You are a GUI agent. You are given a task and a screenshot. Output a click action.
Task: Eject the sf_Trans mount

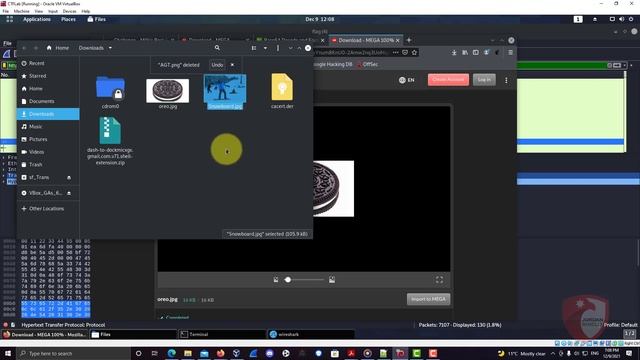coord(69,178)
